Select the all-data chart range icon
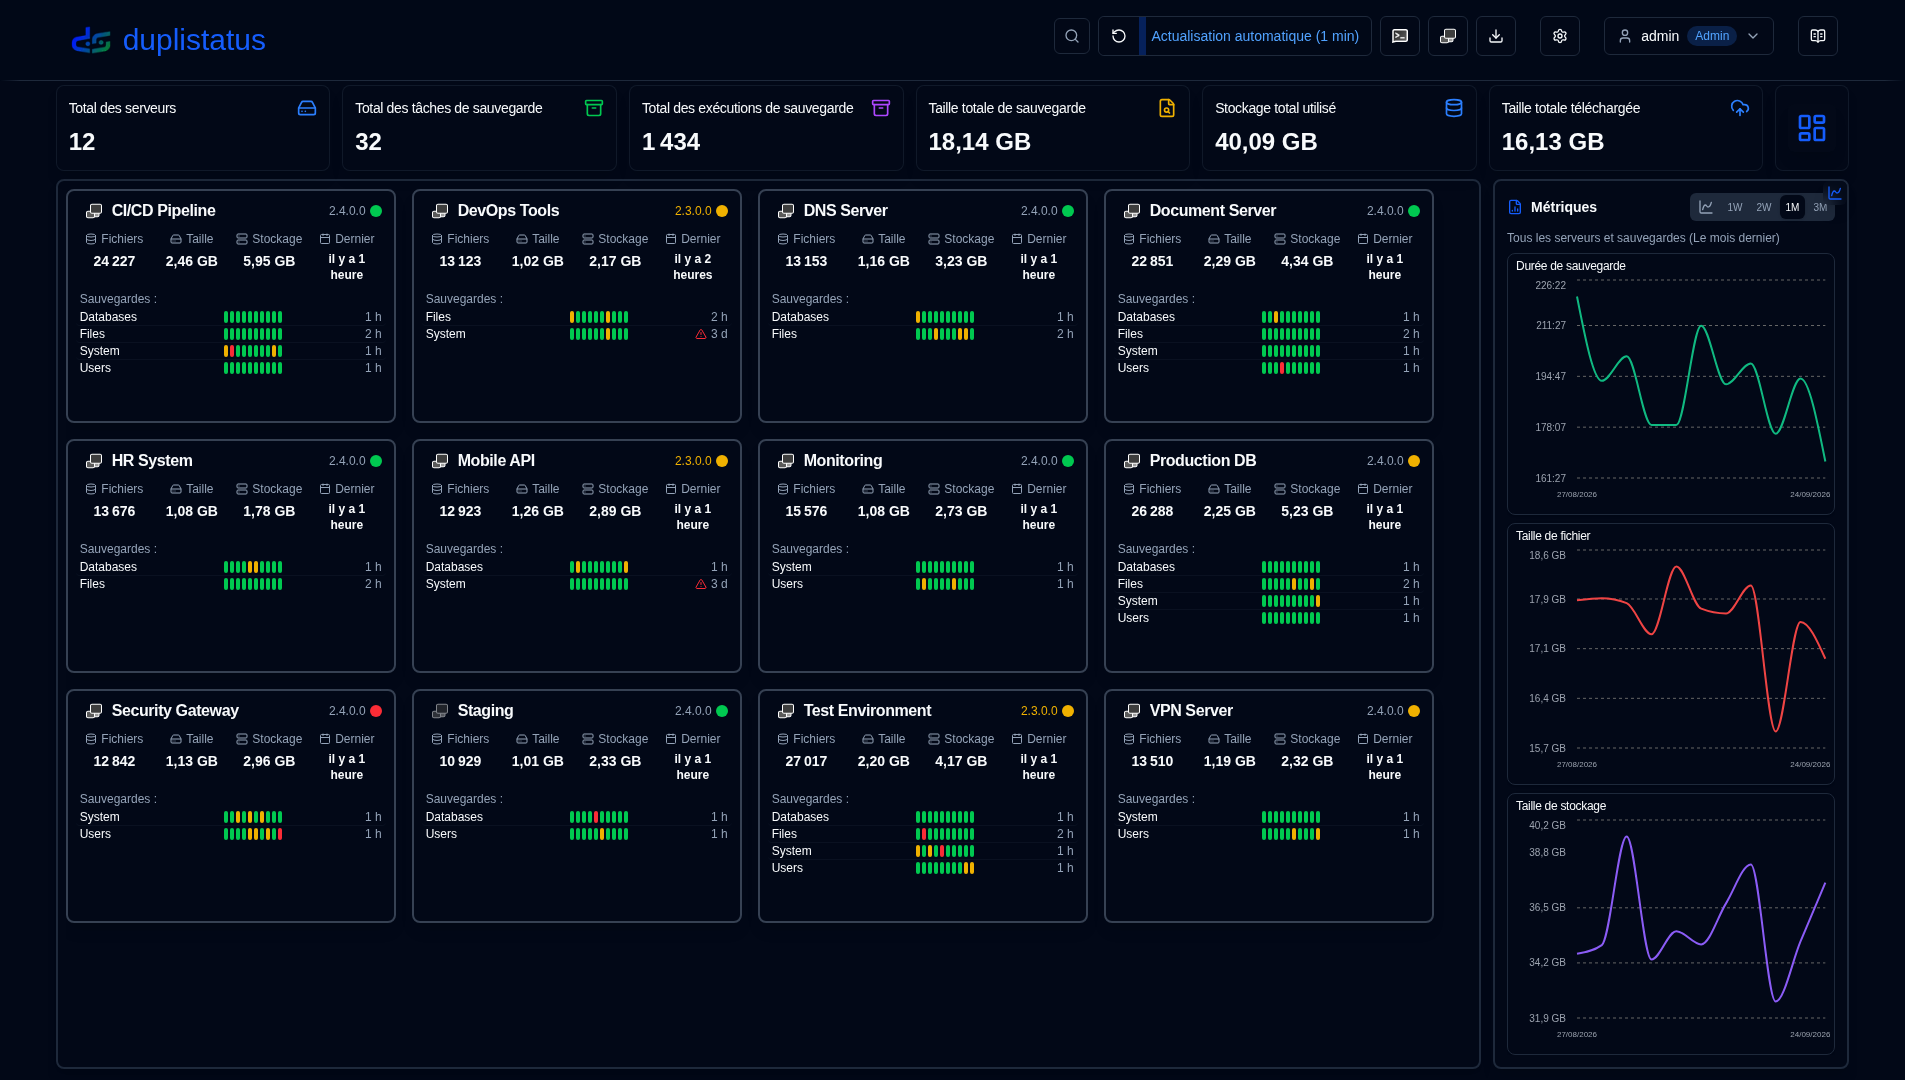Viewport: 1905px width, 1080px height. point(1706,207)
